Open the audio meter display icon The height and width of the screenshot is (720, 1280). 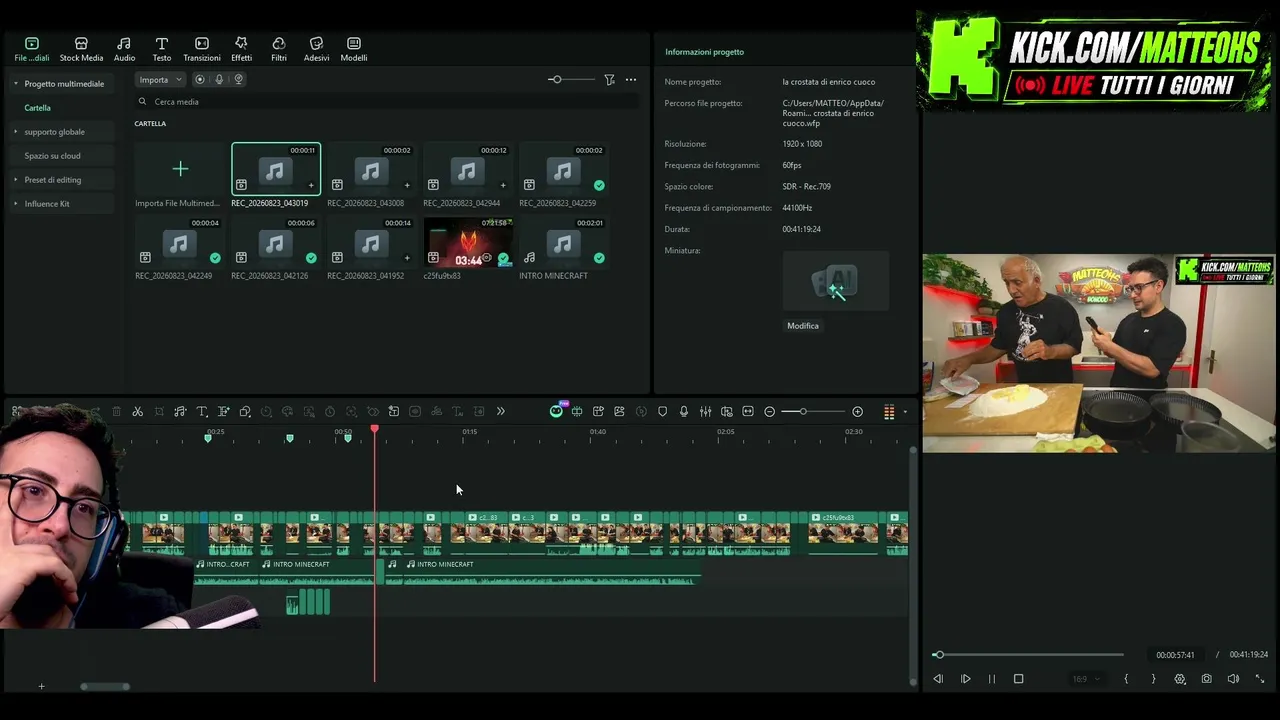pos(888,412)
